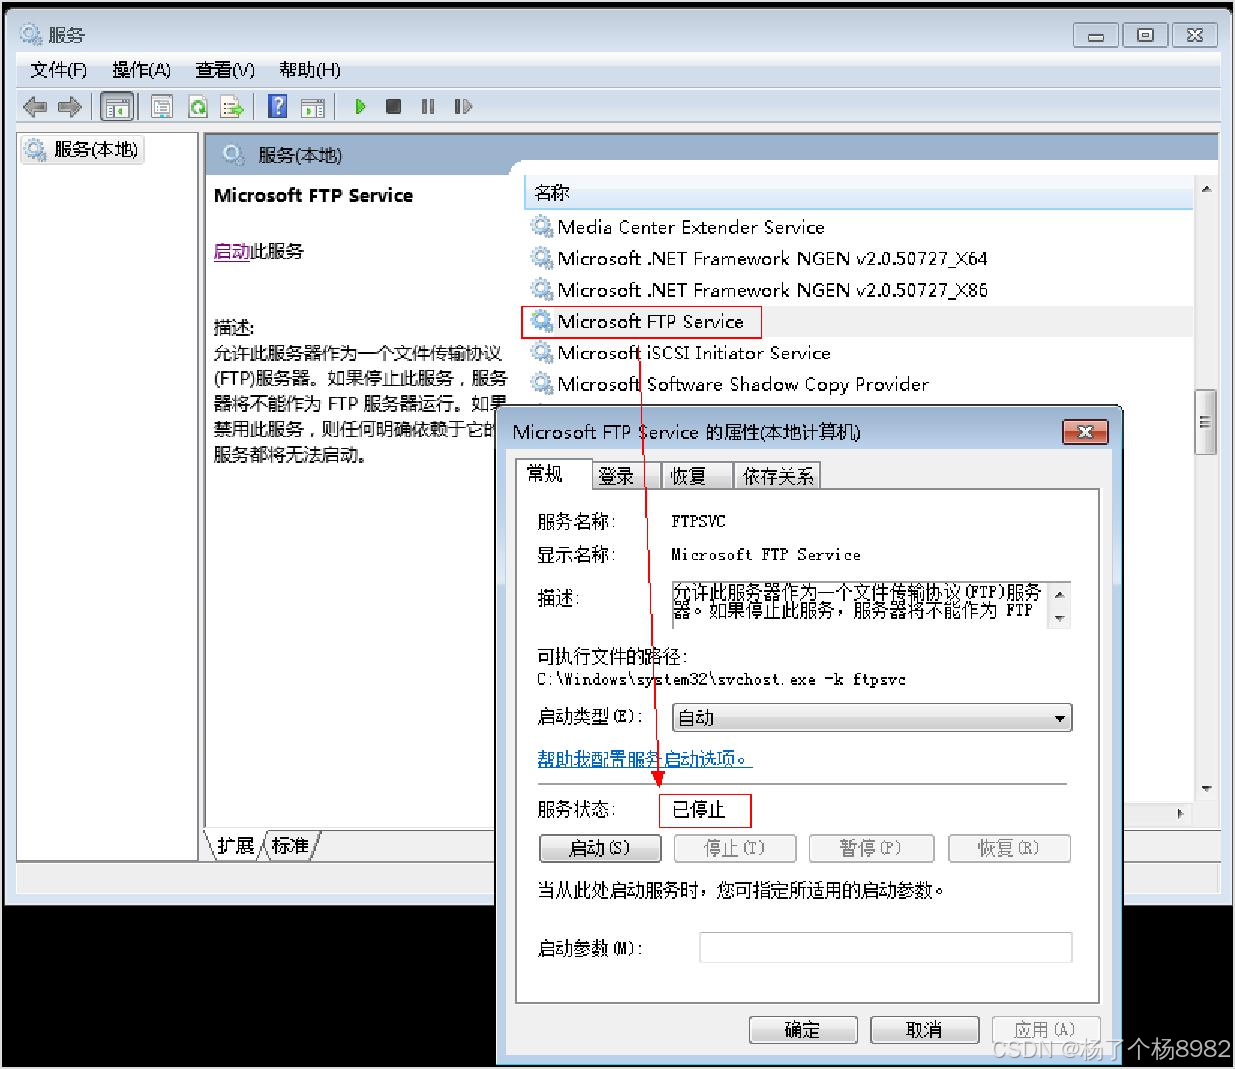Click the blue Help question mark icon
This screenshot has width=1235, height=1069.
pyautogui.click(x=278, y=106)
